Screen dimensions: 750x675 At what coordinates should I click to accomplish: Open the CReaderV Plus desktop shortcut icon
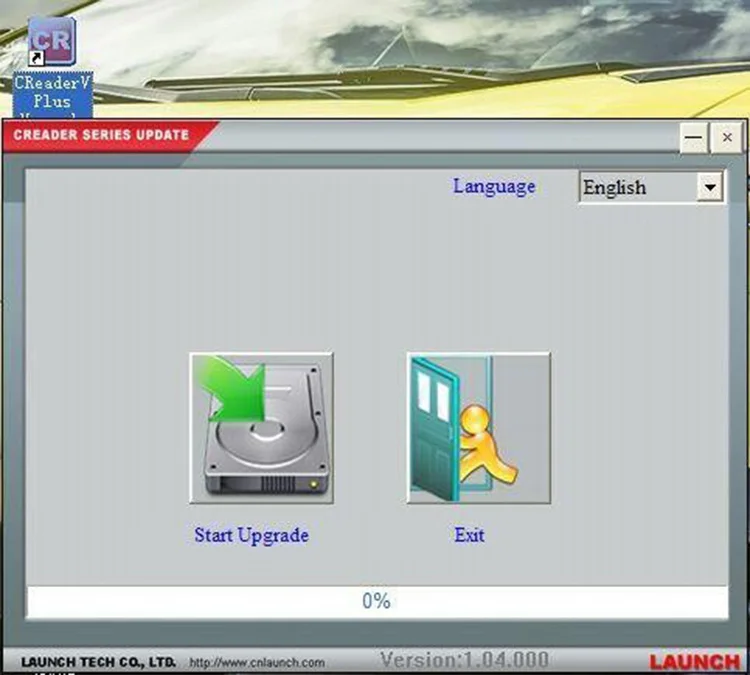52,41
